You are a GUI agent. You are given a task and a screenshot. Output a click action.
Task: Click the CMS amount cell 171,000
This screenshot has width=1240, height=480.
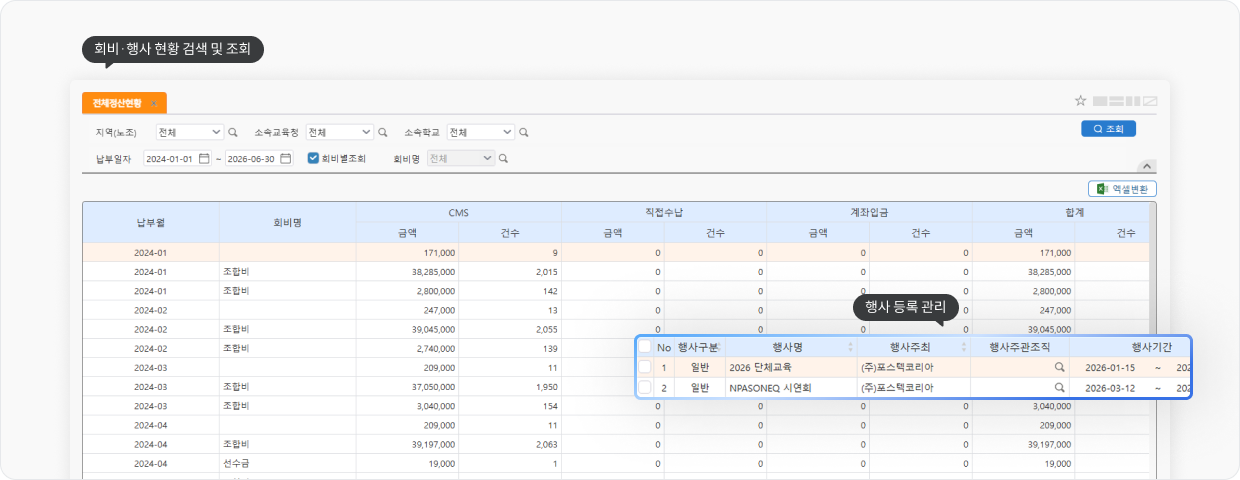(x=407, y=252)
